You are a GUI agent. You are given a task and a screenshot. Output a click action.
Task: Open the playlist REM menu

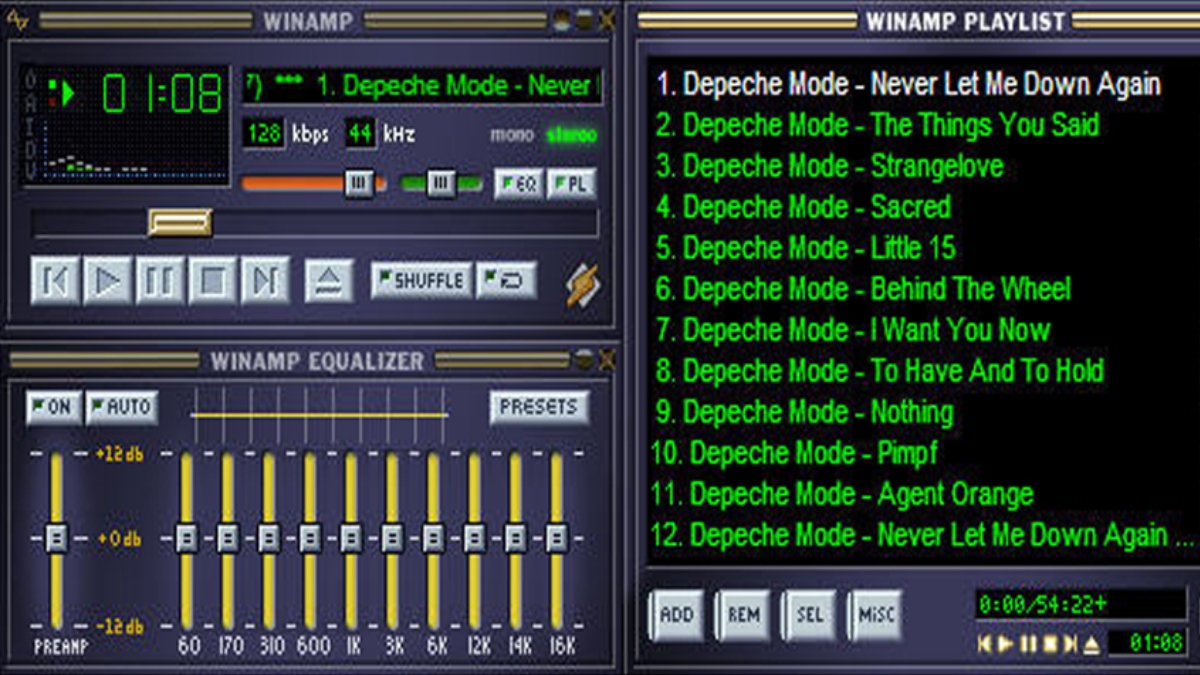pos(743,614)
